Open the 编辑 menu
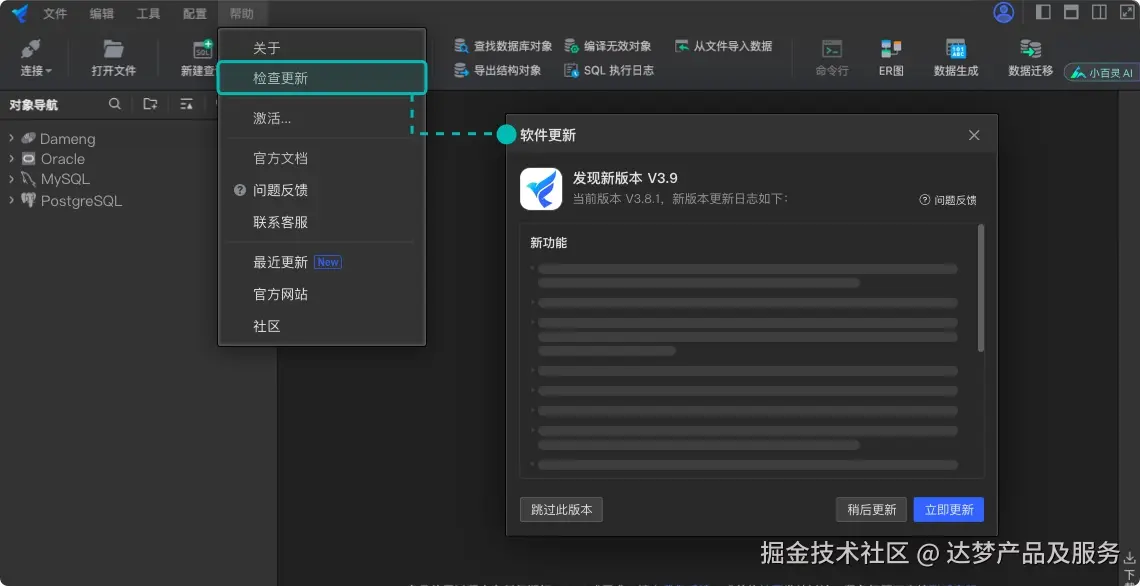This screenshot has width=1140, height=586. click(101, 13)
